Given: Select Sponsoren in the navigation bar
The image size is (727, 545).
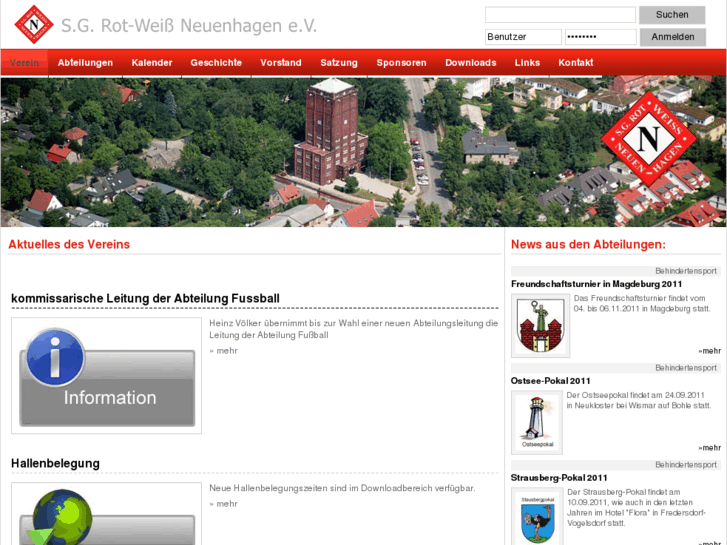Looking at the screenshot, I should click(401, 62).
